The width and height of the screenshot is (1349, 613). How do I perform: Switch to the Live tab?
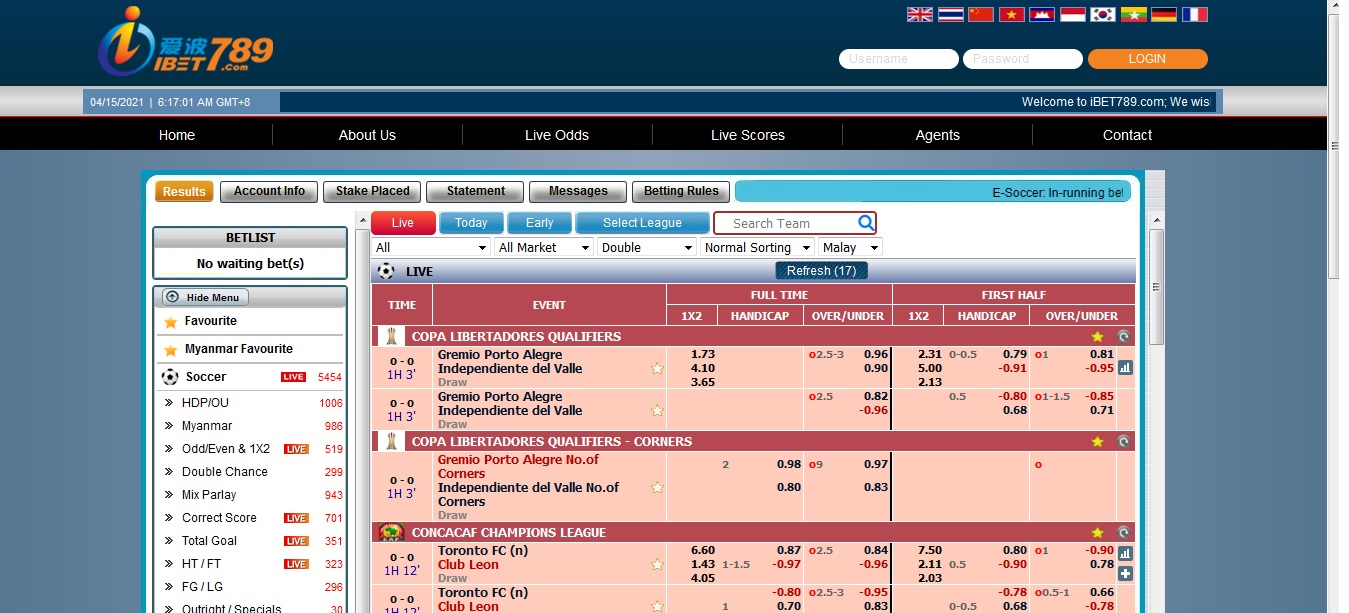pyautogui.click(x=403, y=223)
